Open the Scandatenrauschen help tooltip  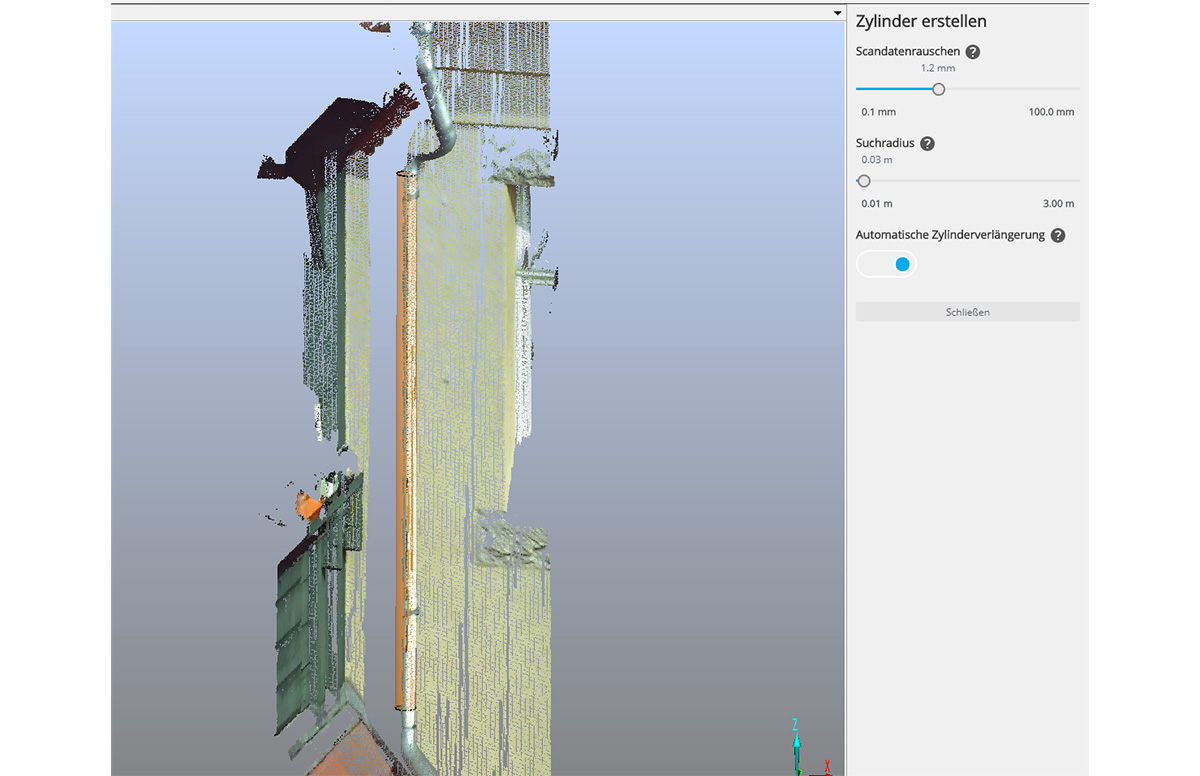point(972,51)
